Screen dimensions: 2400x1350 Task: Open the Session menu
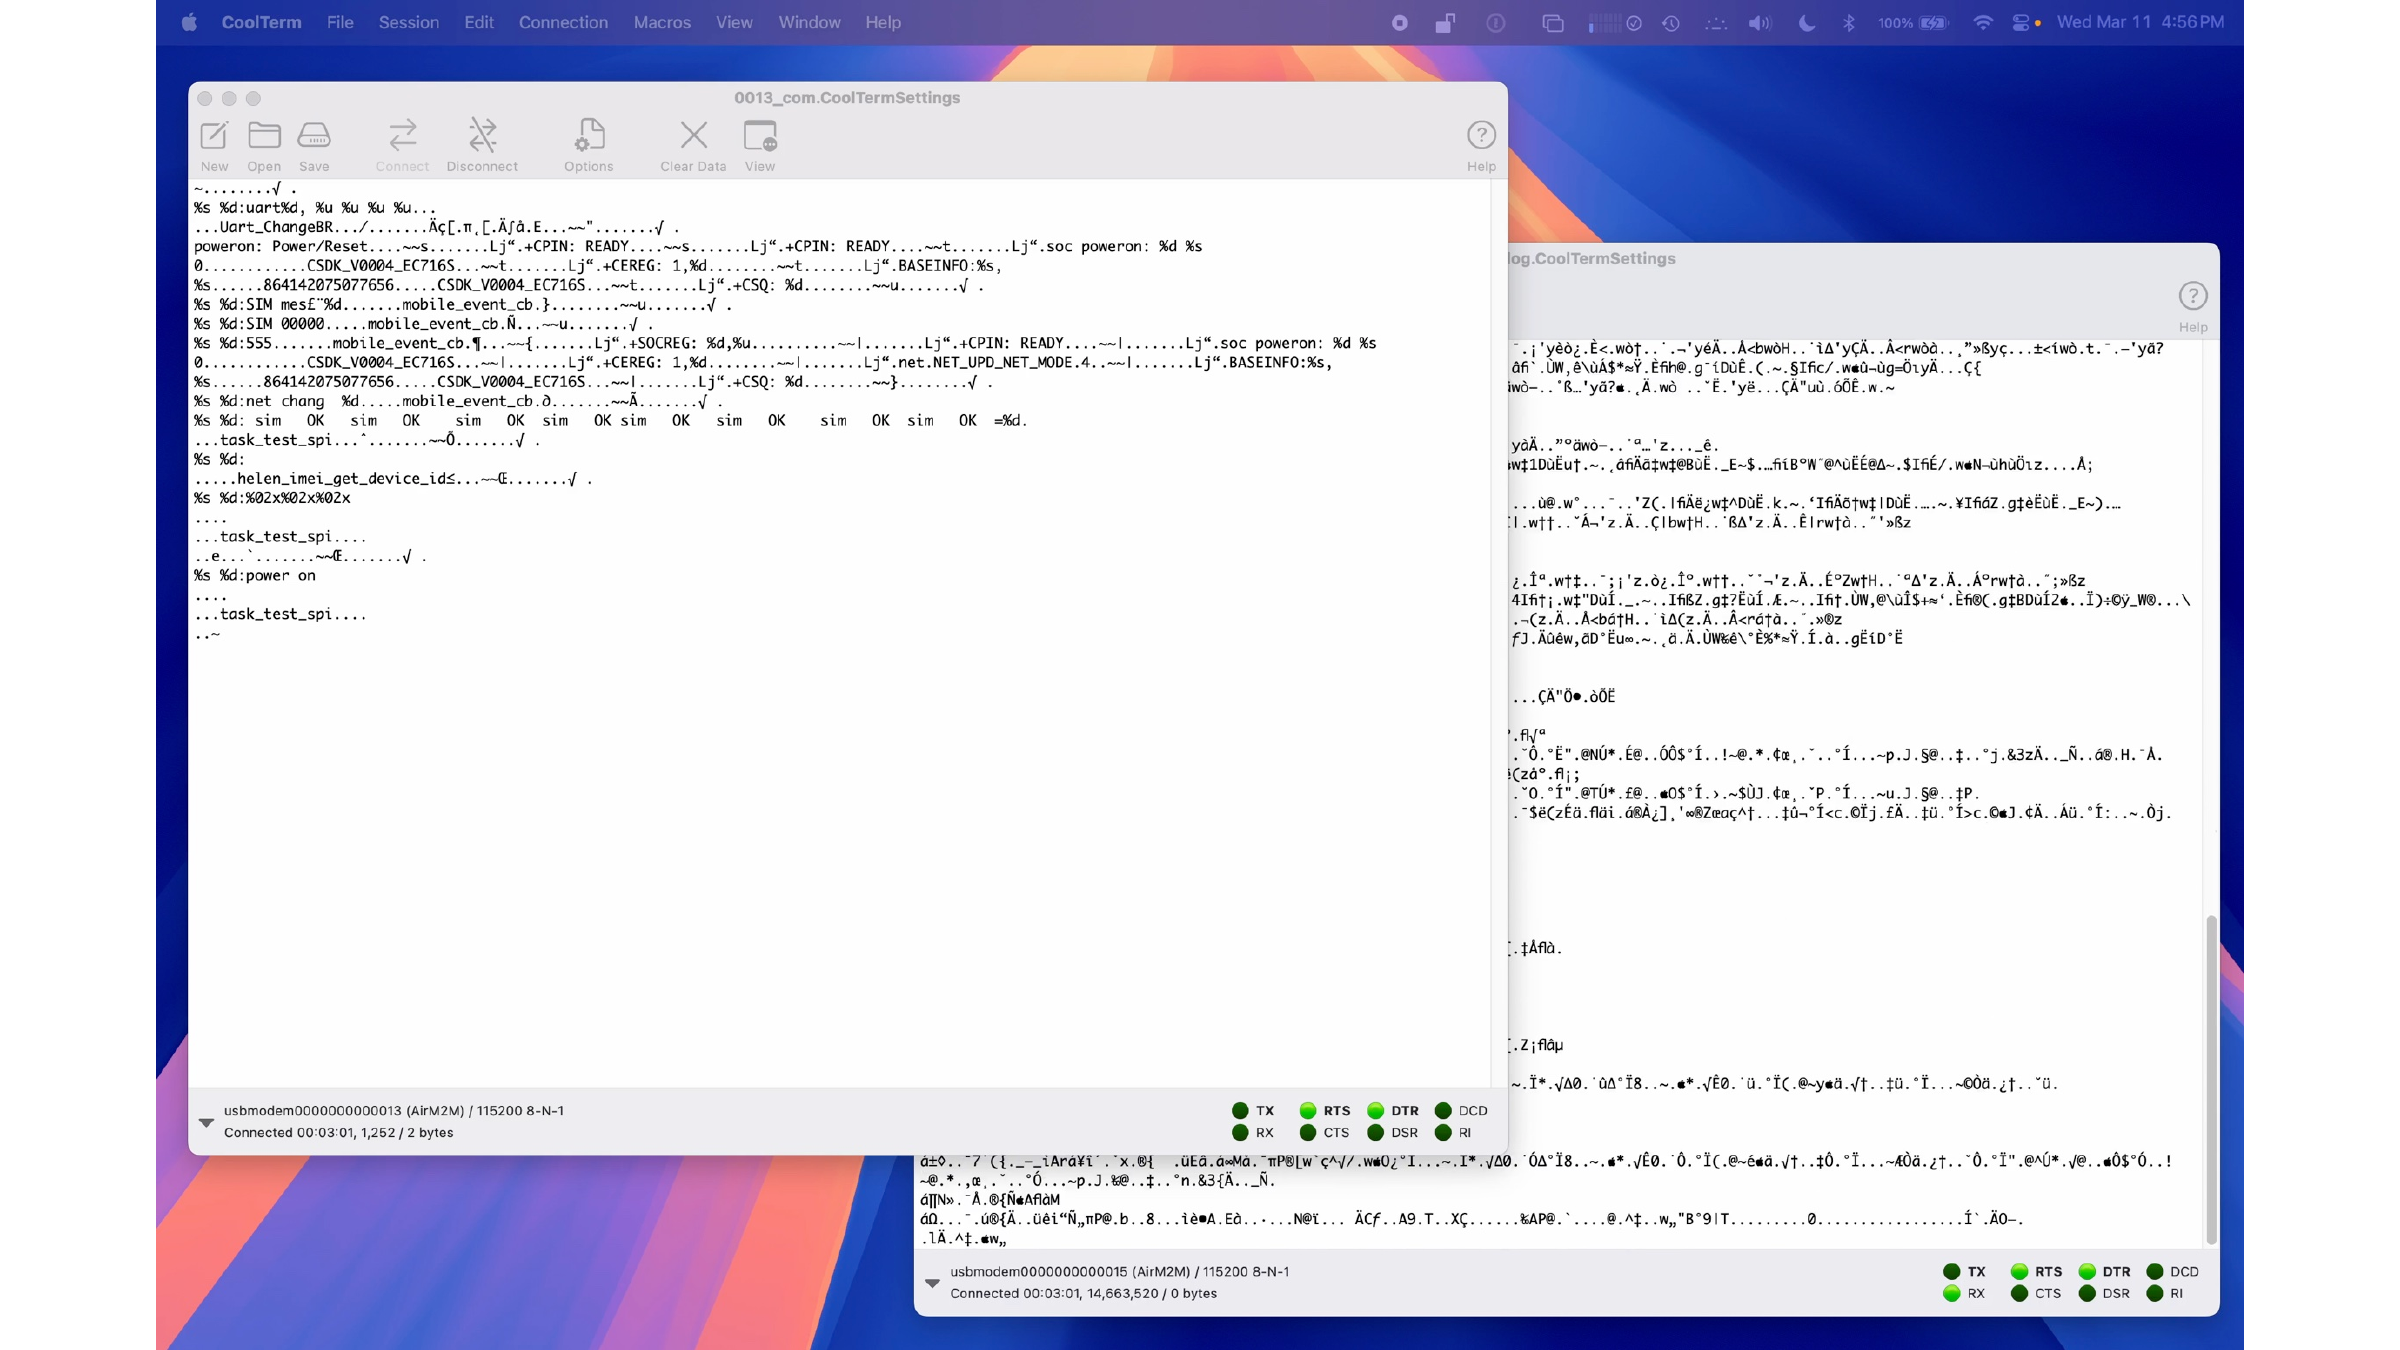tap(408, 22)
